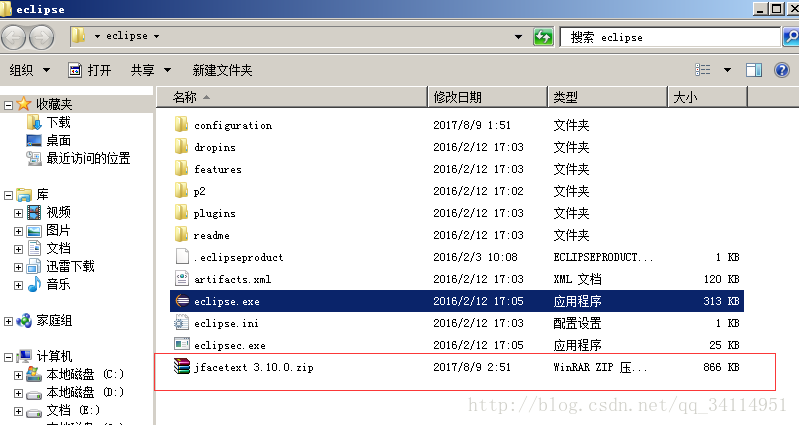Click the 音乐 library label
Viewport: 799px width, 425px height.
coord(58,284)
